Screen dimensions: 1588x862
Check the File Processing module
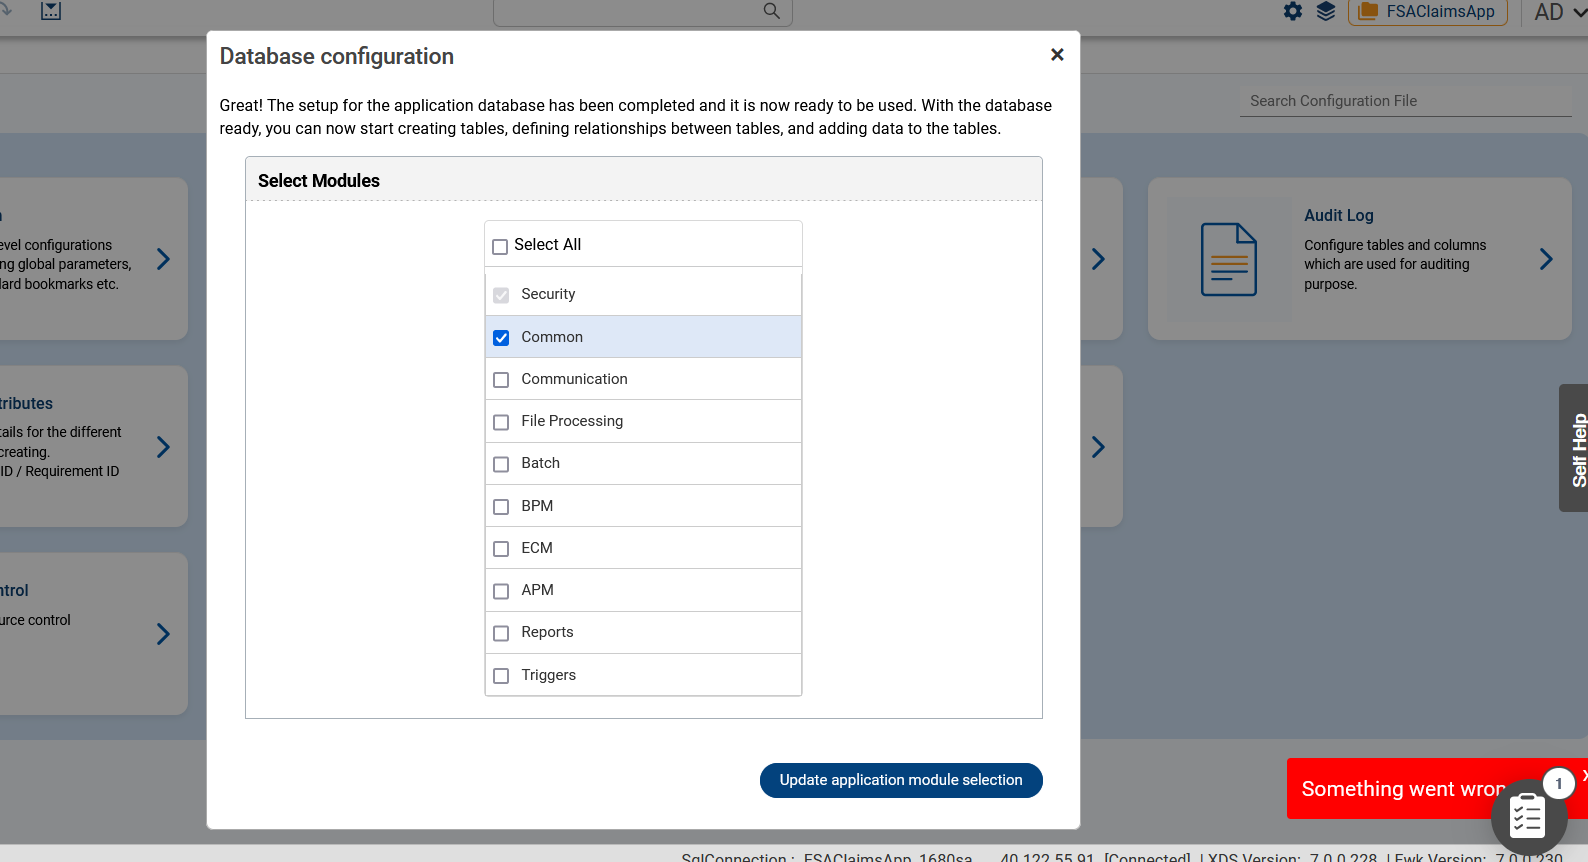click(501, 422)
